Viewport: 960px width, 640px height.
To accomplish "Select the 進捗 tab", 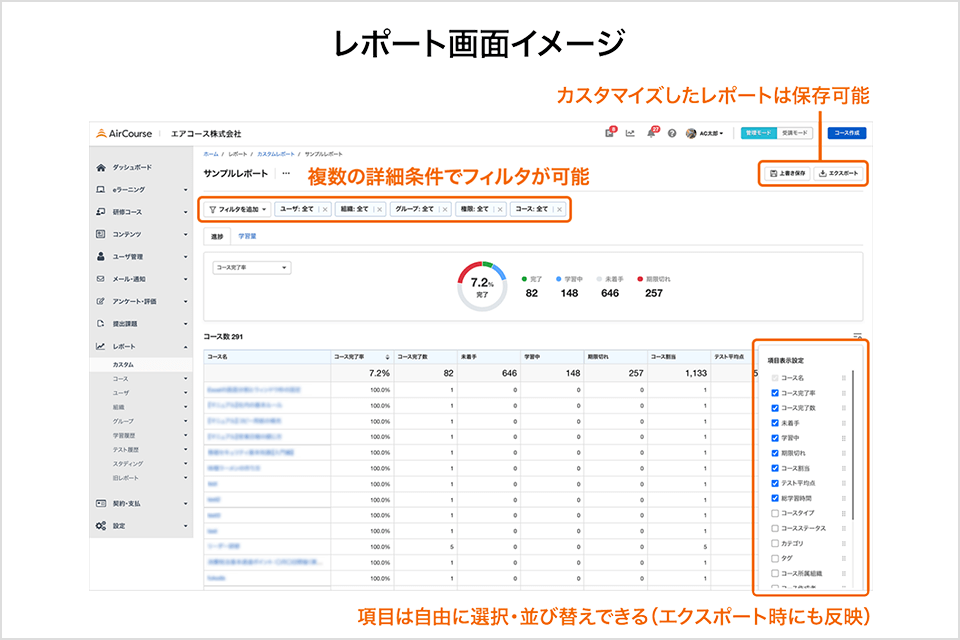I will (x=217, y=236).
